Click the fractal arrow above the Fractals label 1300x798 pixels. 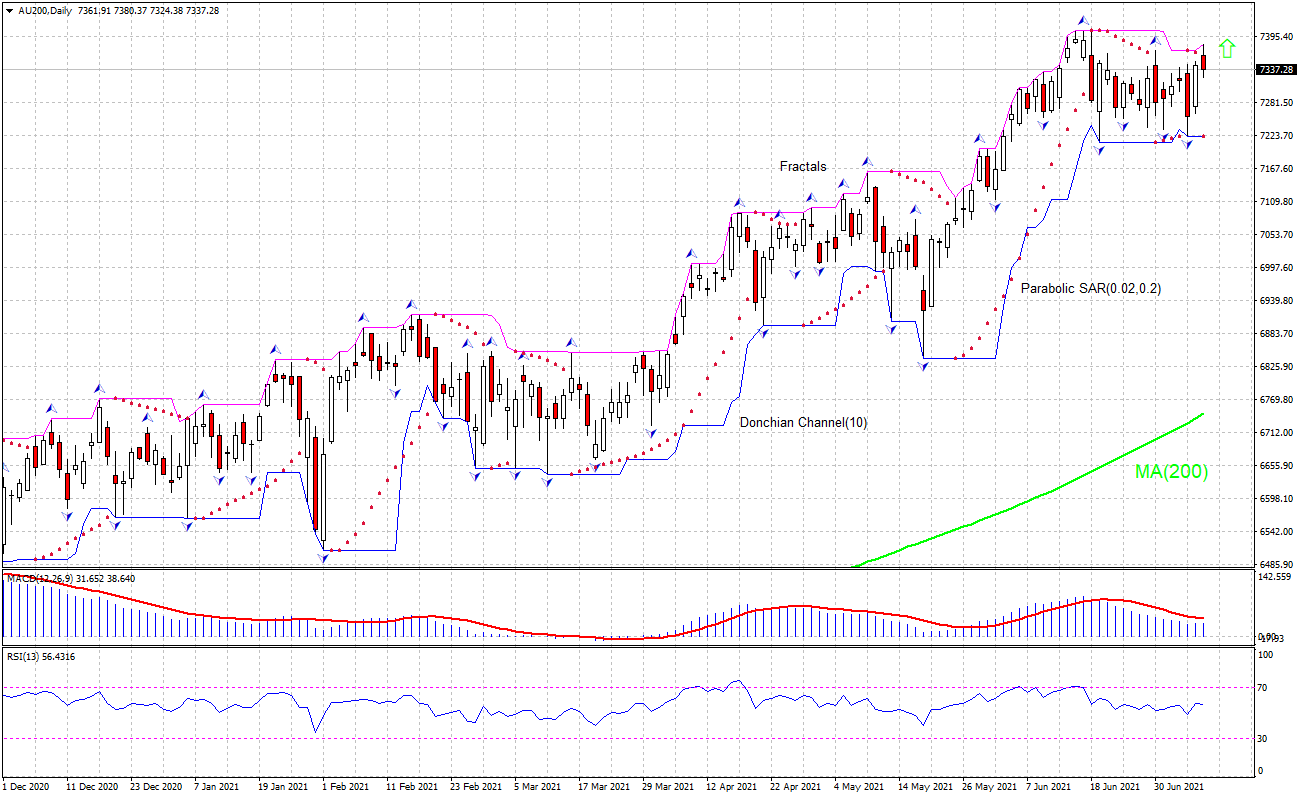867,162
